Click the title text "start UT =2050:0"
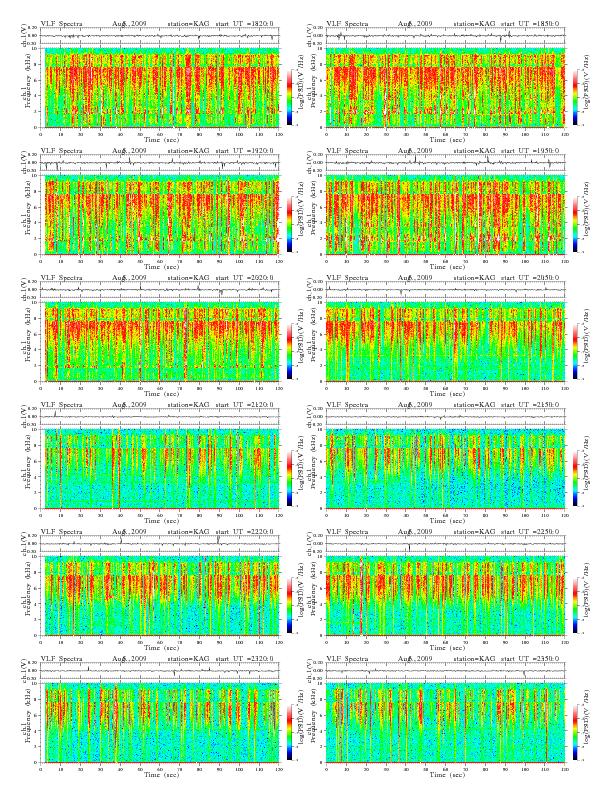 pos(530,278)
